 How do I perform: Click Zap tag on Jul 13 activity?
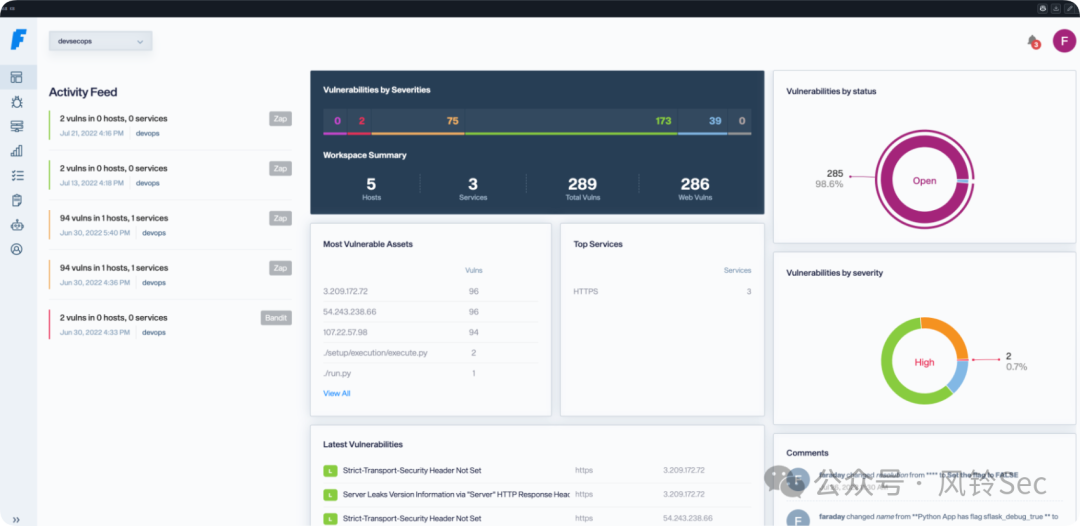280,169
